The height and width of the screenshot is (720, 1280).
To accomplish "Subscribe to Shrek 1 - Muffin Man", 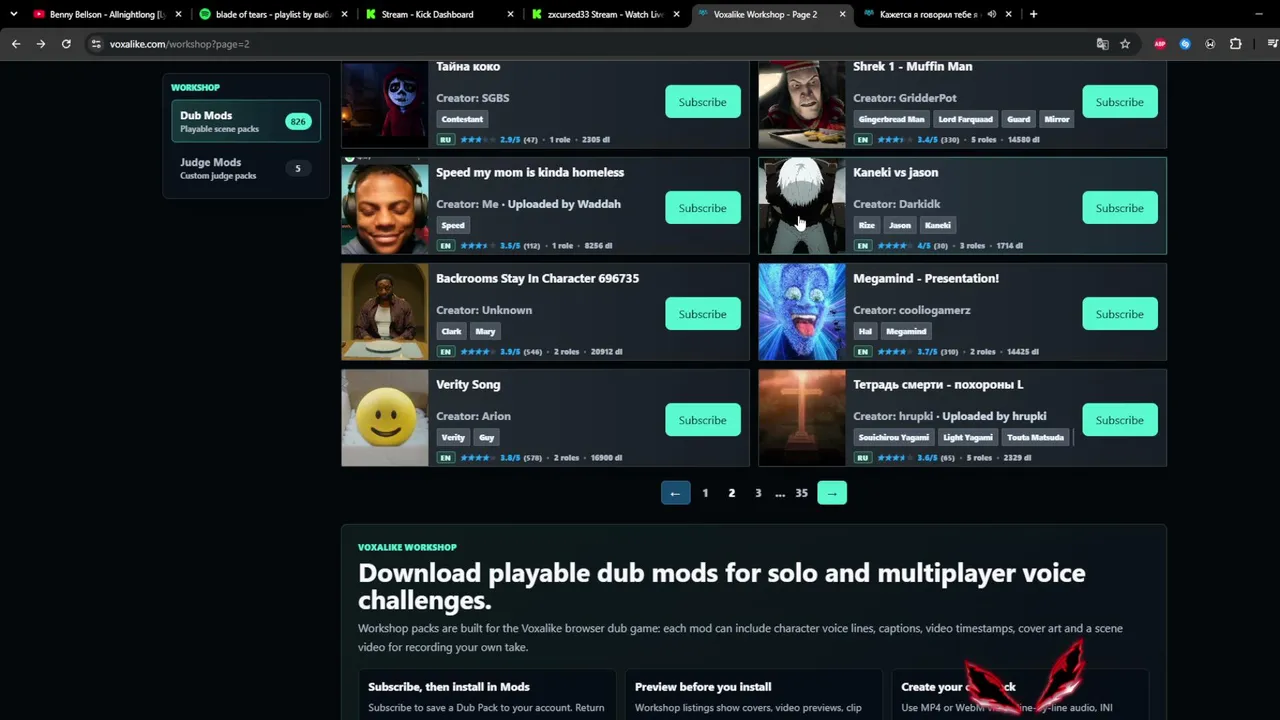I will pyautogui.click(x=1120, y=102).
